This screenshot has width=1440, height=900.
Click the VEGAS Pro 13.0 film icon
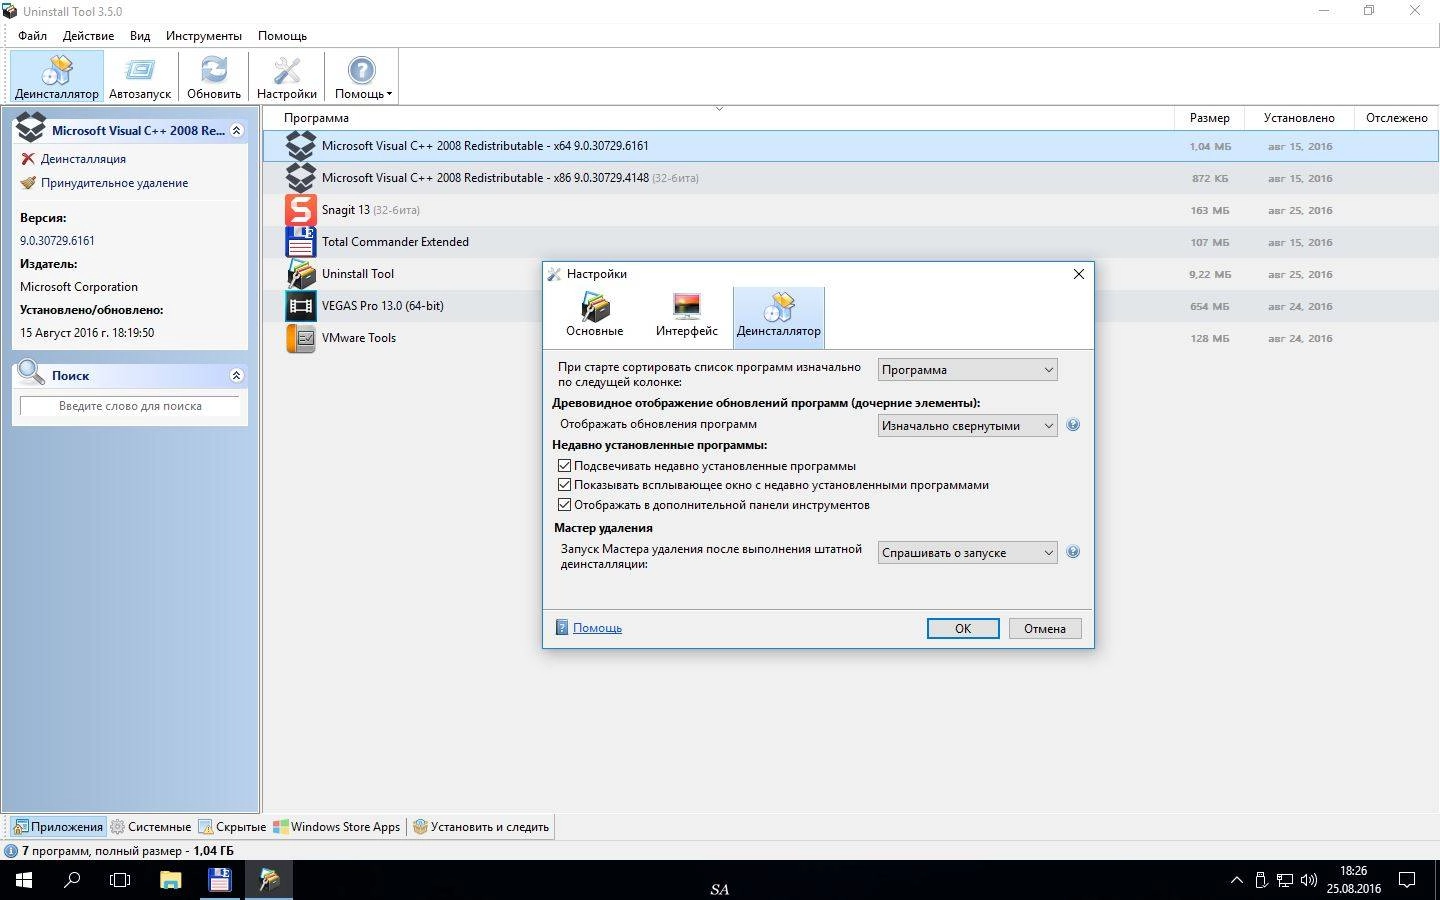tap(300, 306)
